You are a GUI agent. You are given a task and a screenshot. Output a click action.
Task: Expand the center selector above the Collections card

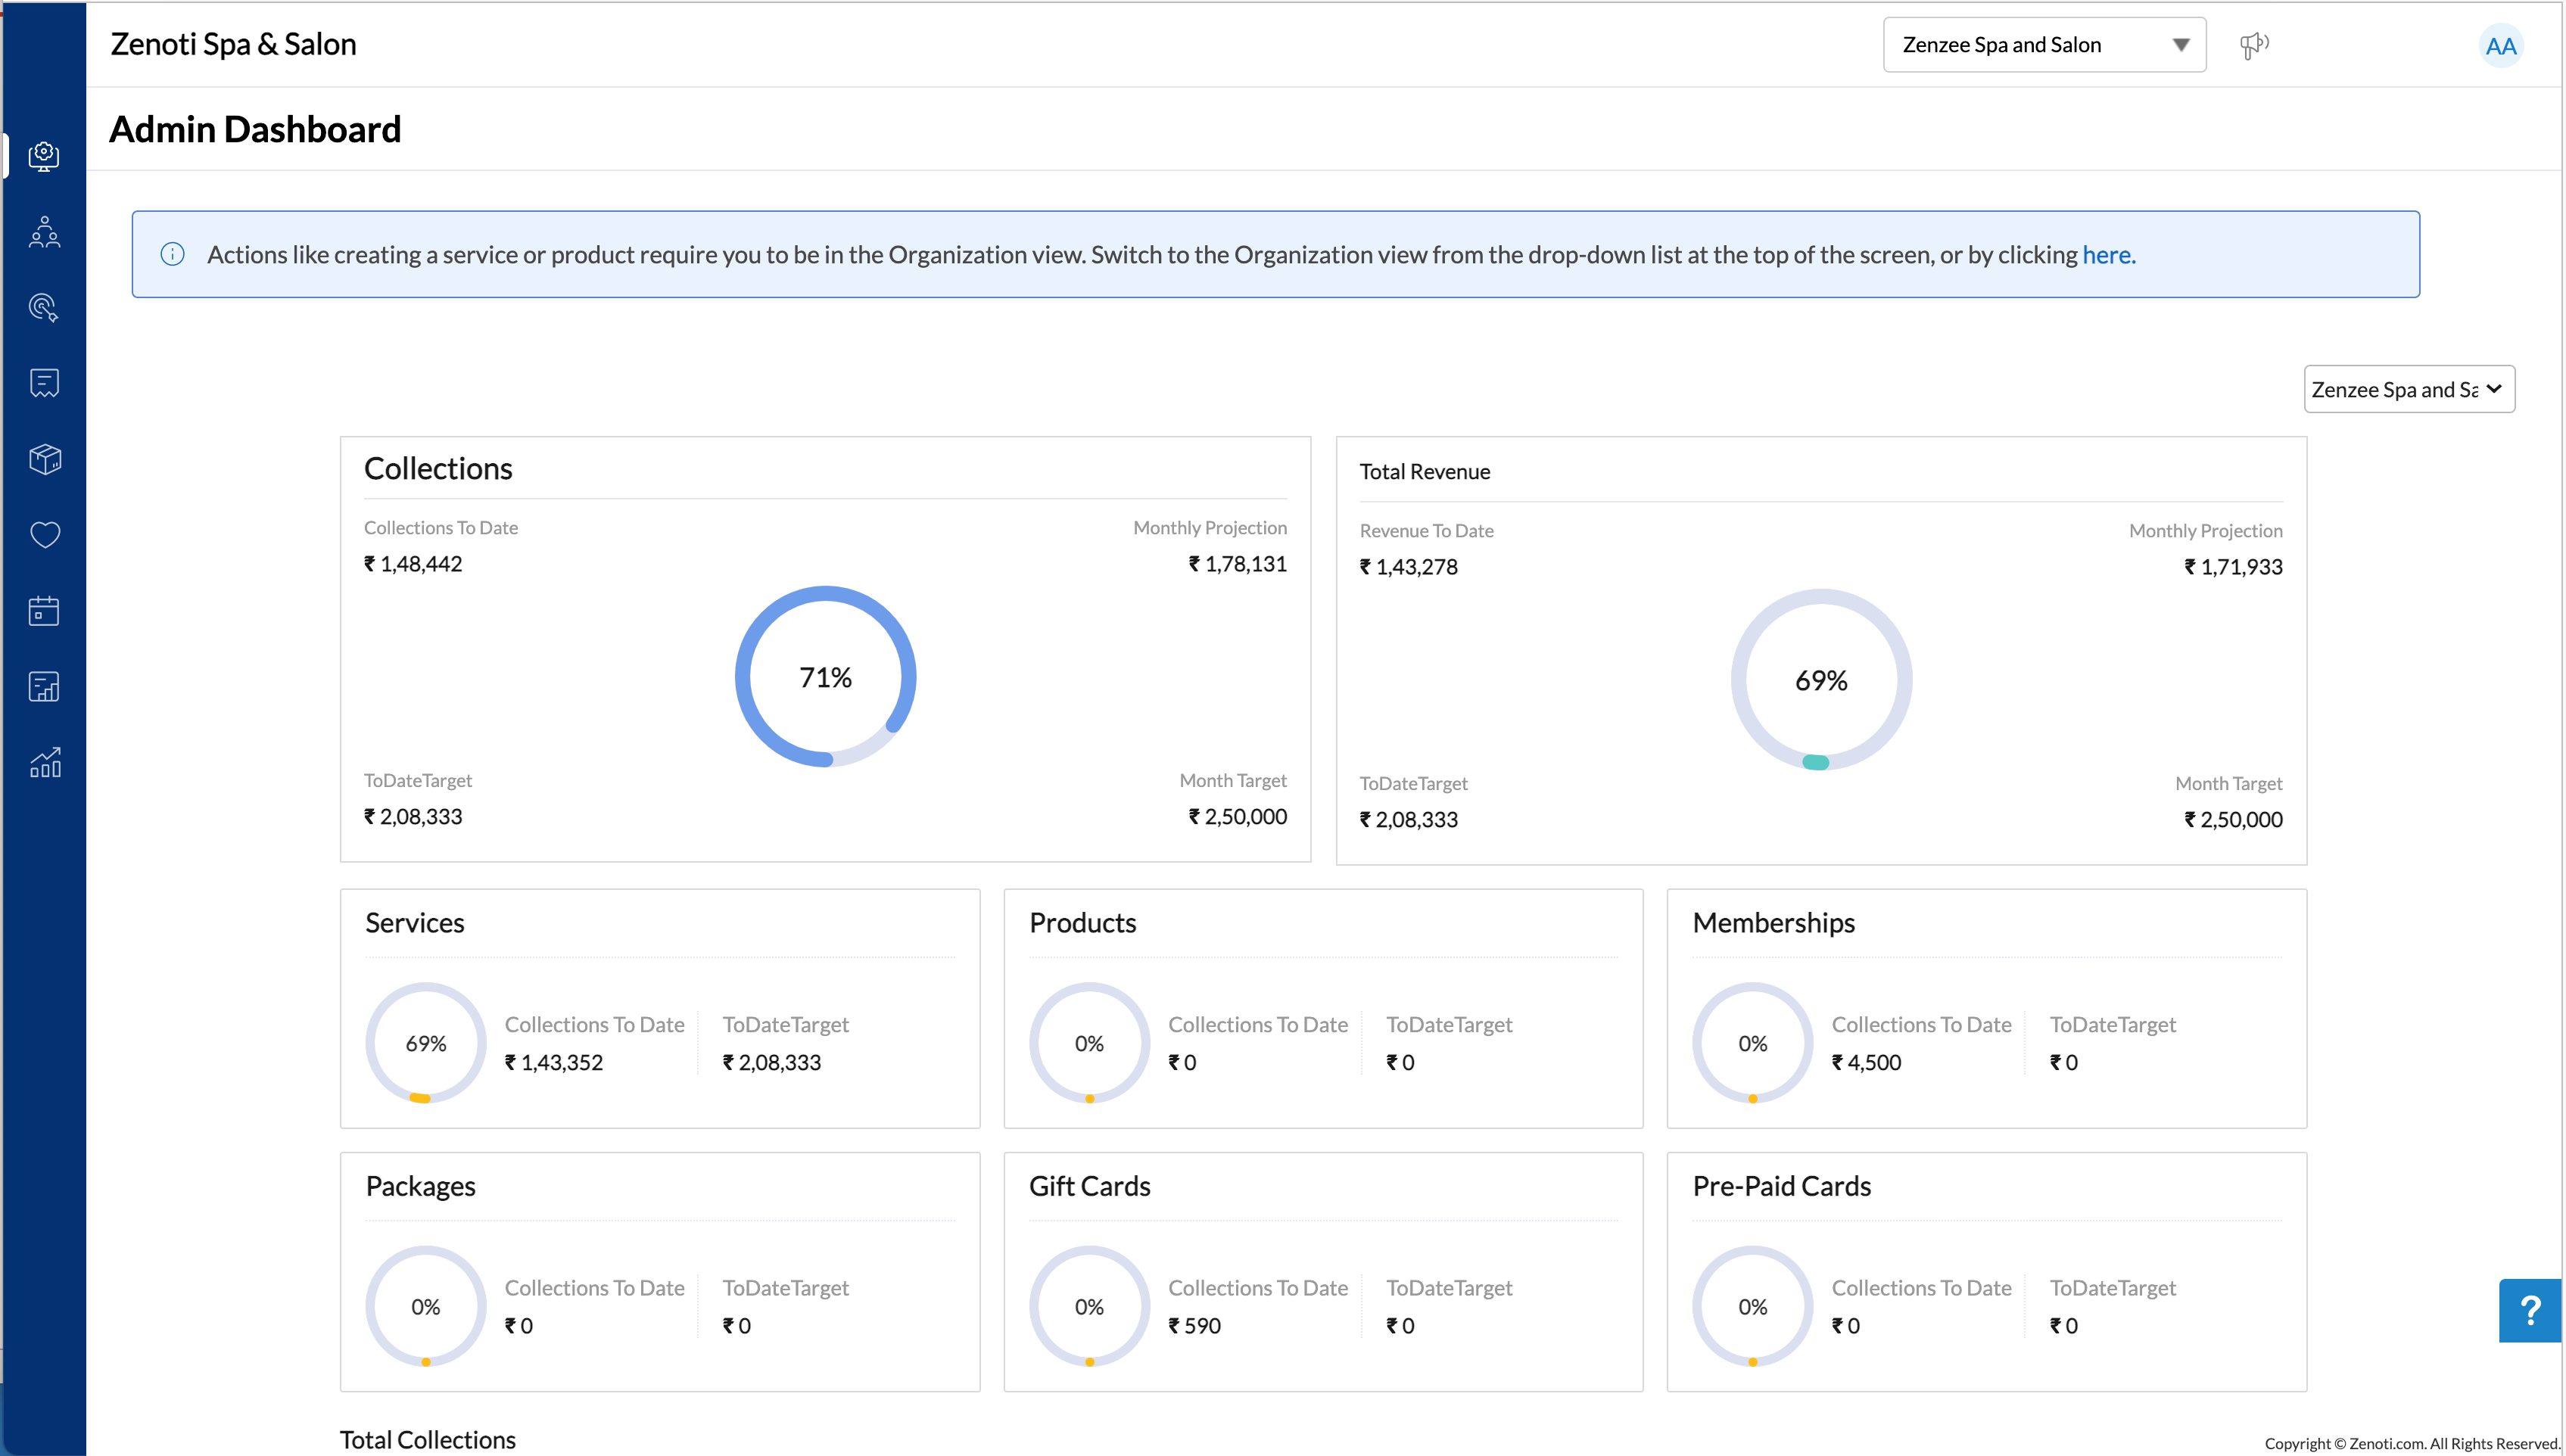click(2408, 389)
